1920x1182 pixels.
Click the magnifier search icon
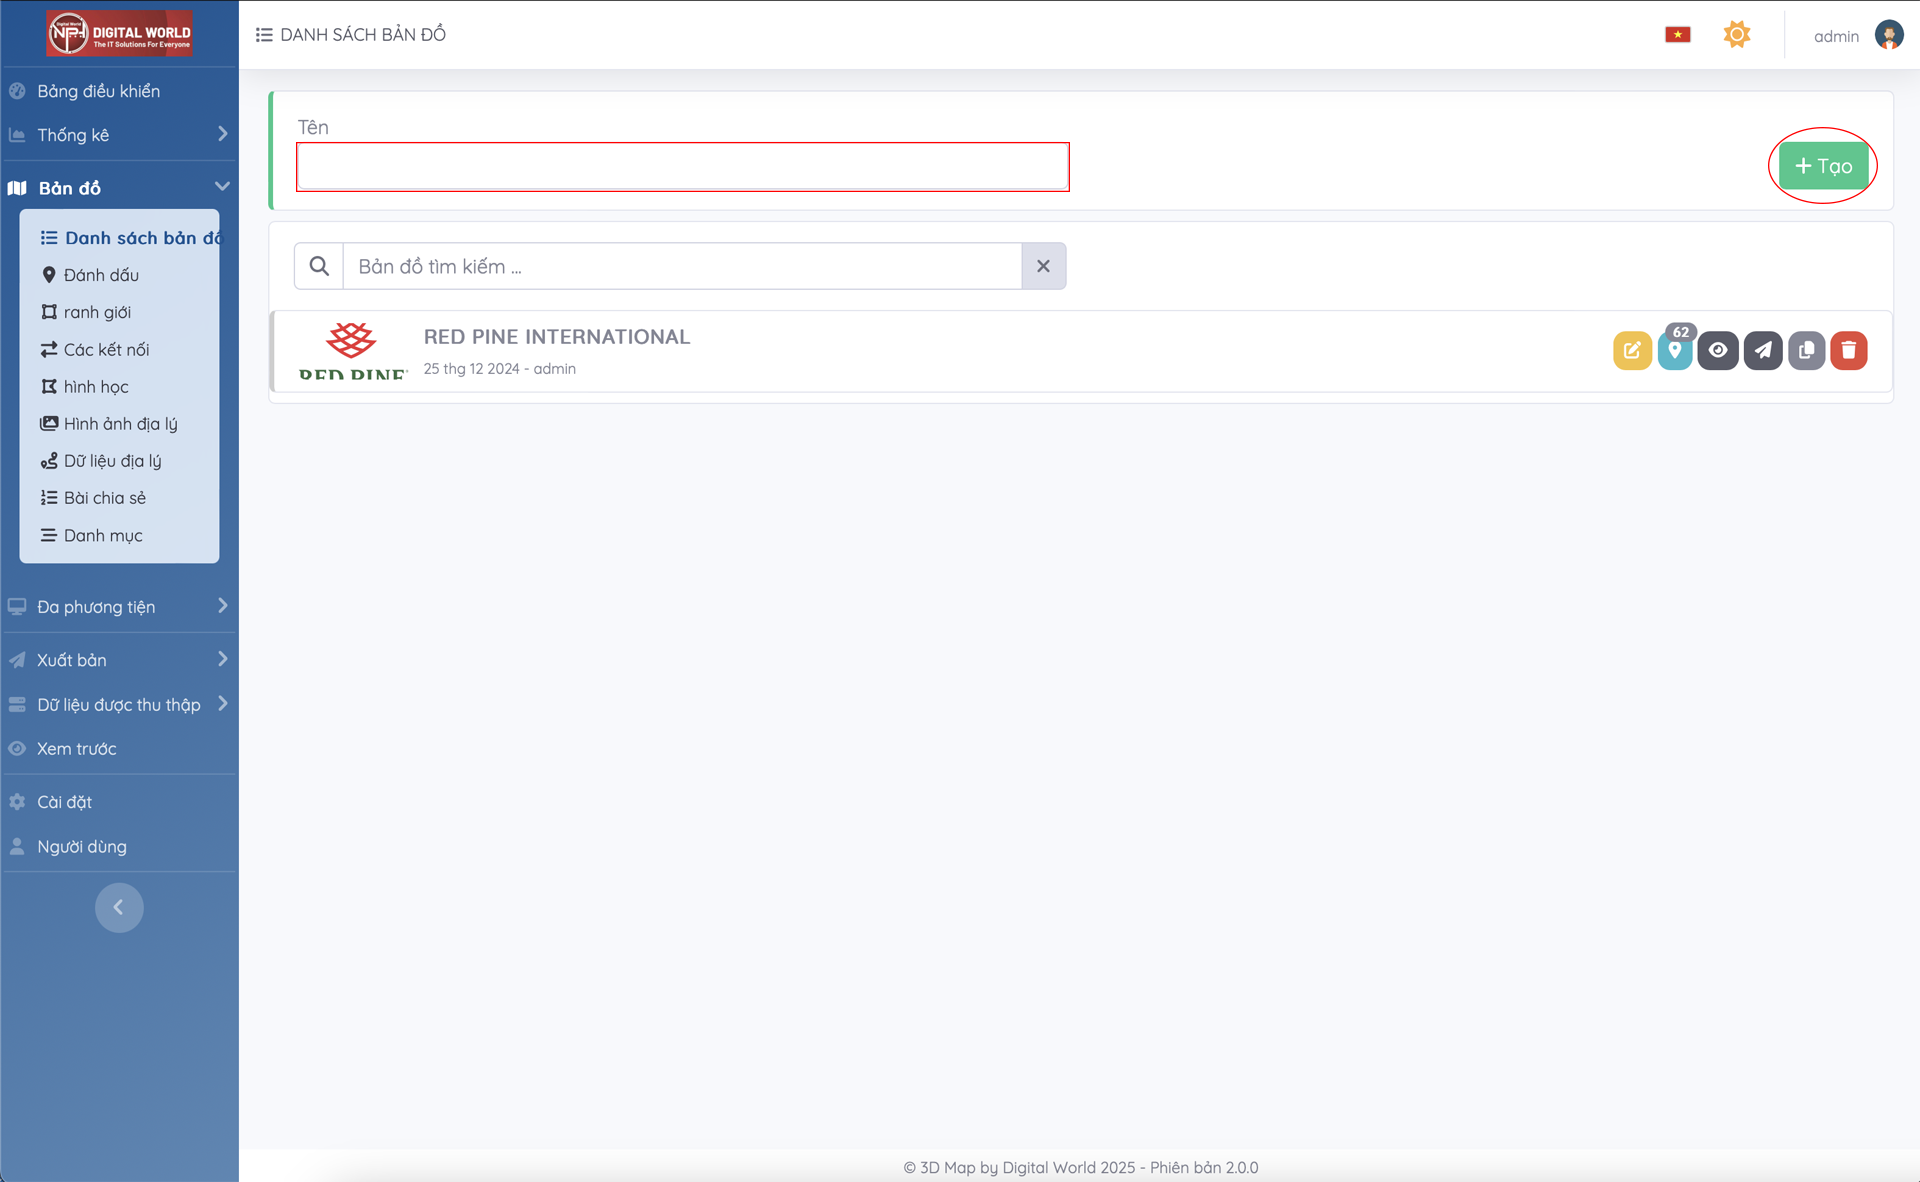coord(319,266)
